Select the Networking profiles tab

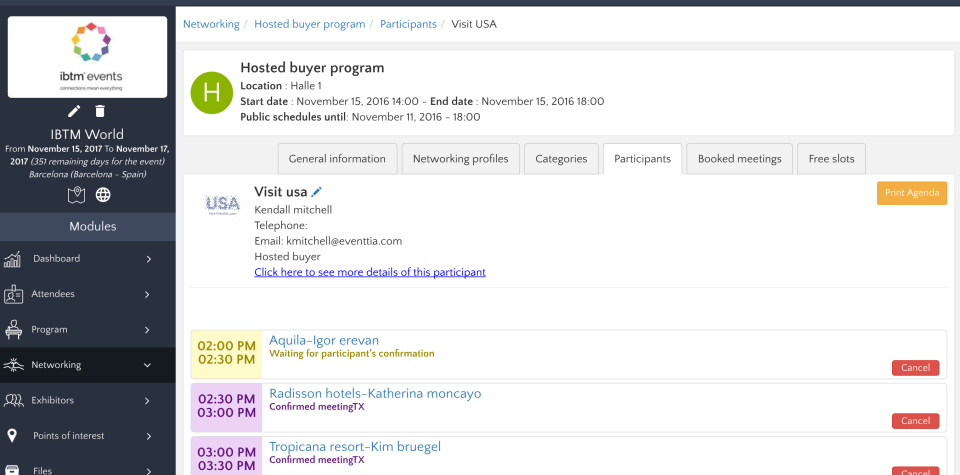(x=460, y=159)
